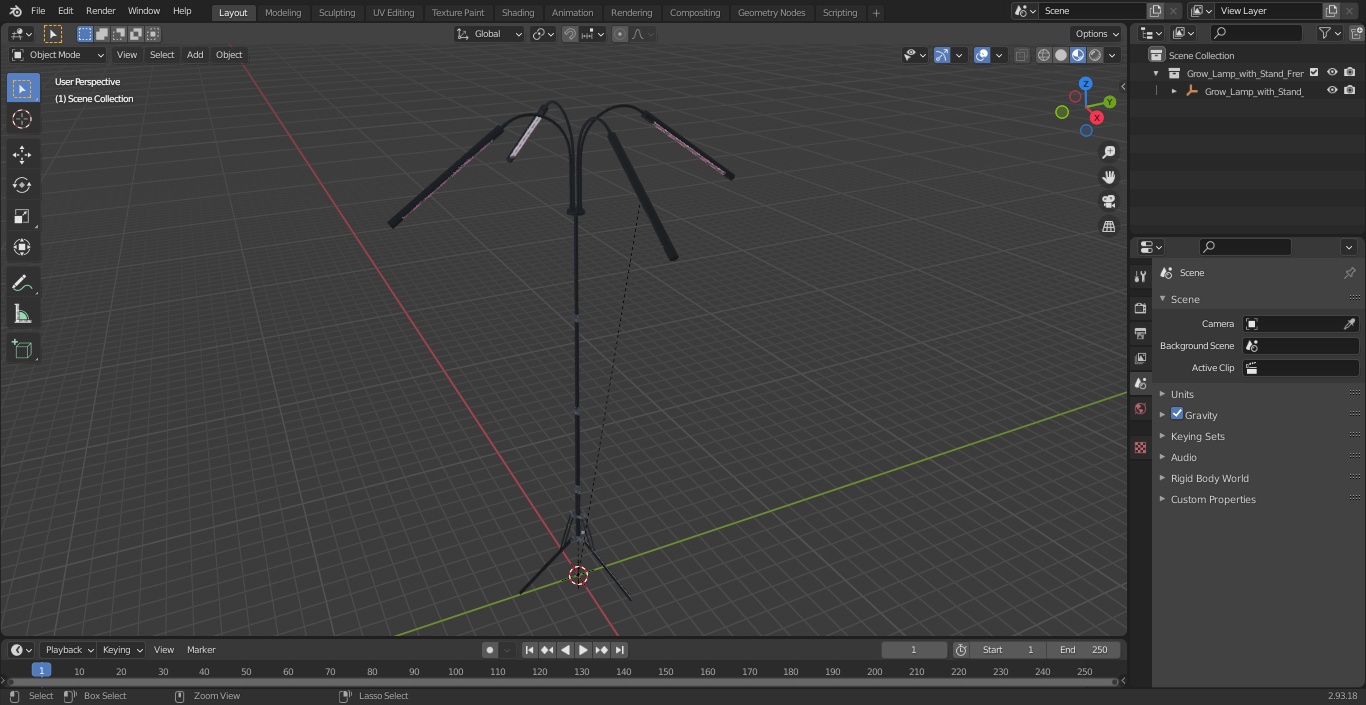
Task: Open the Render properties tab
Action: pos(1140,308)
